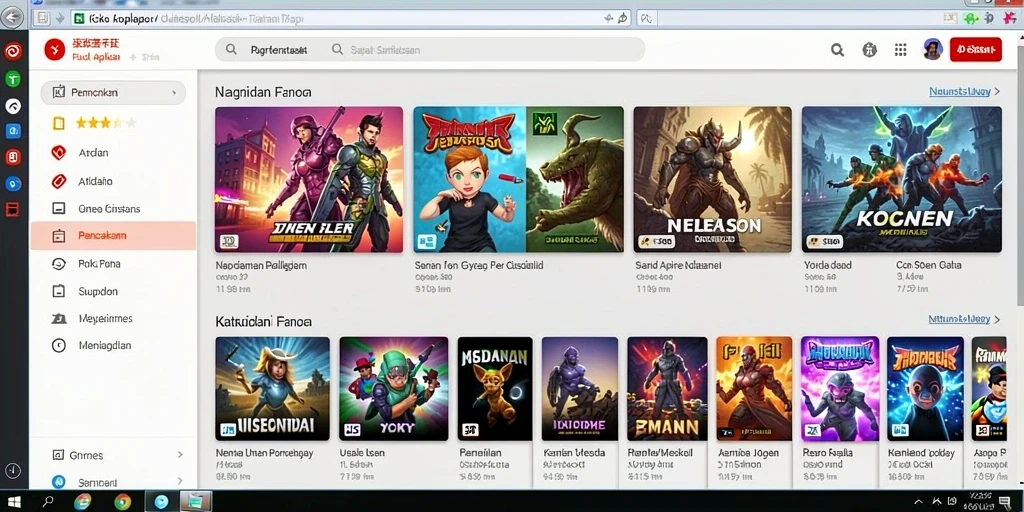Select Gneo Gristans in the sidebar
Screen dimensions: 1024x512
(109, 209)
